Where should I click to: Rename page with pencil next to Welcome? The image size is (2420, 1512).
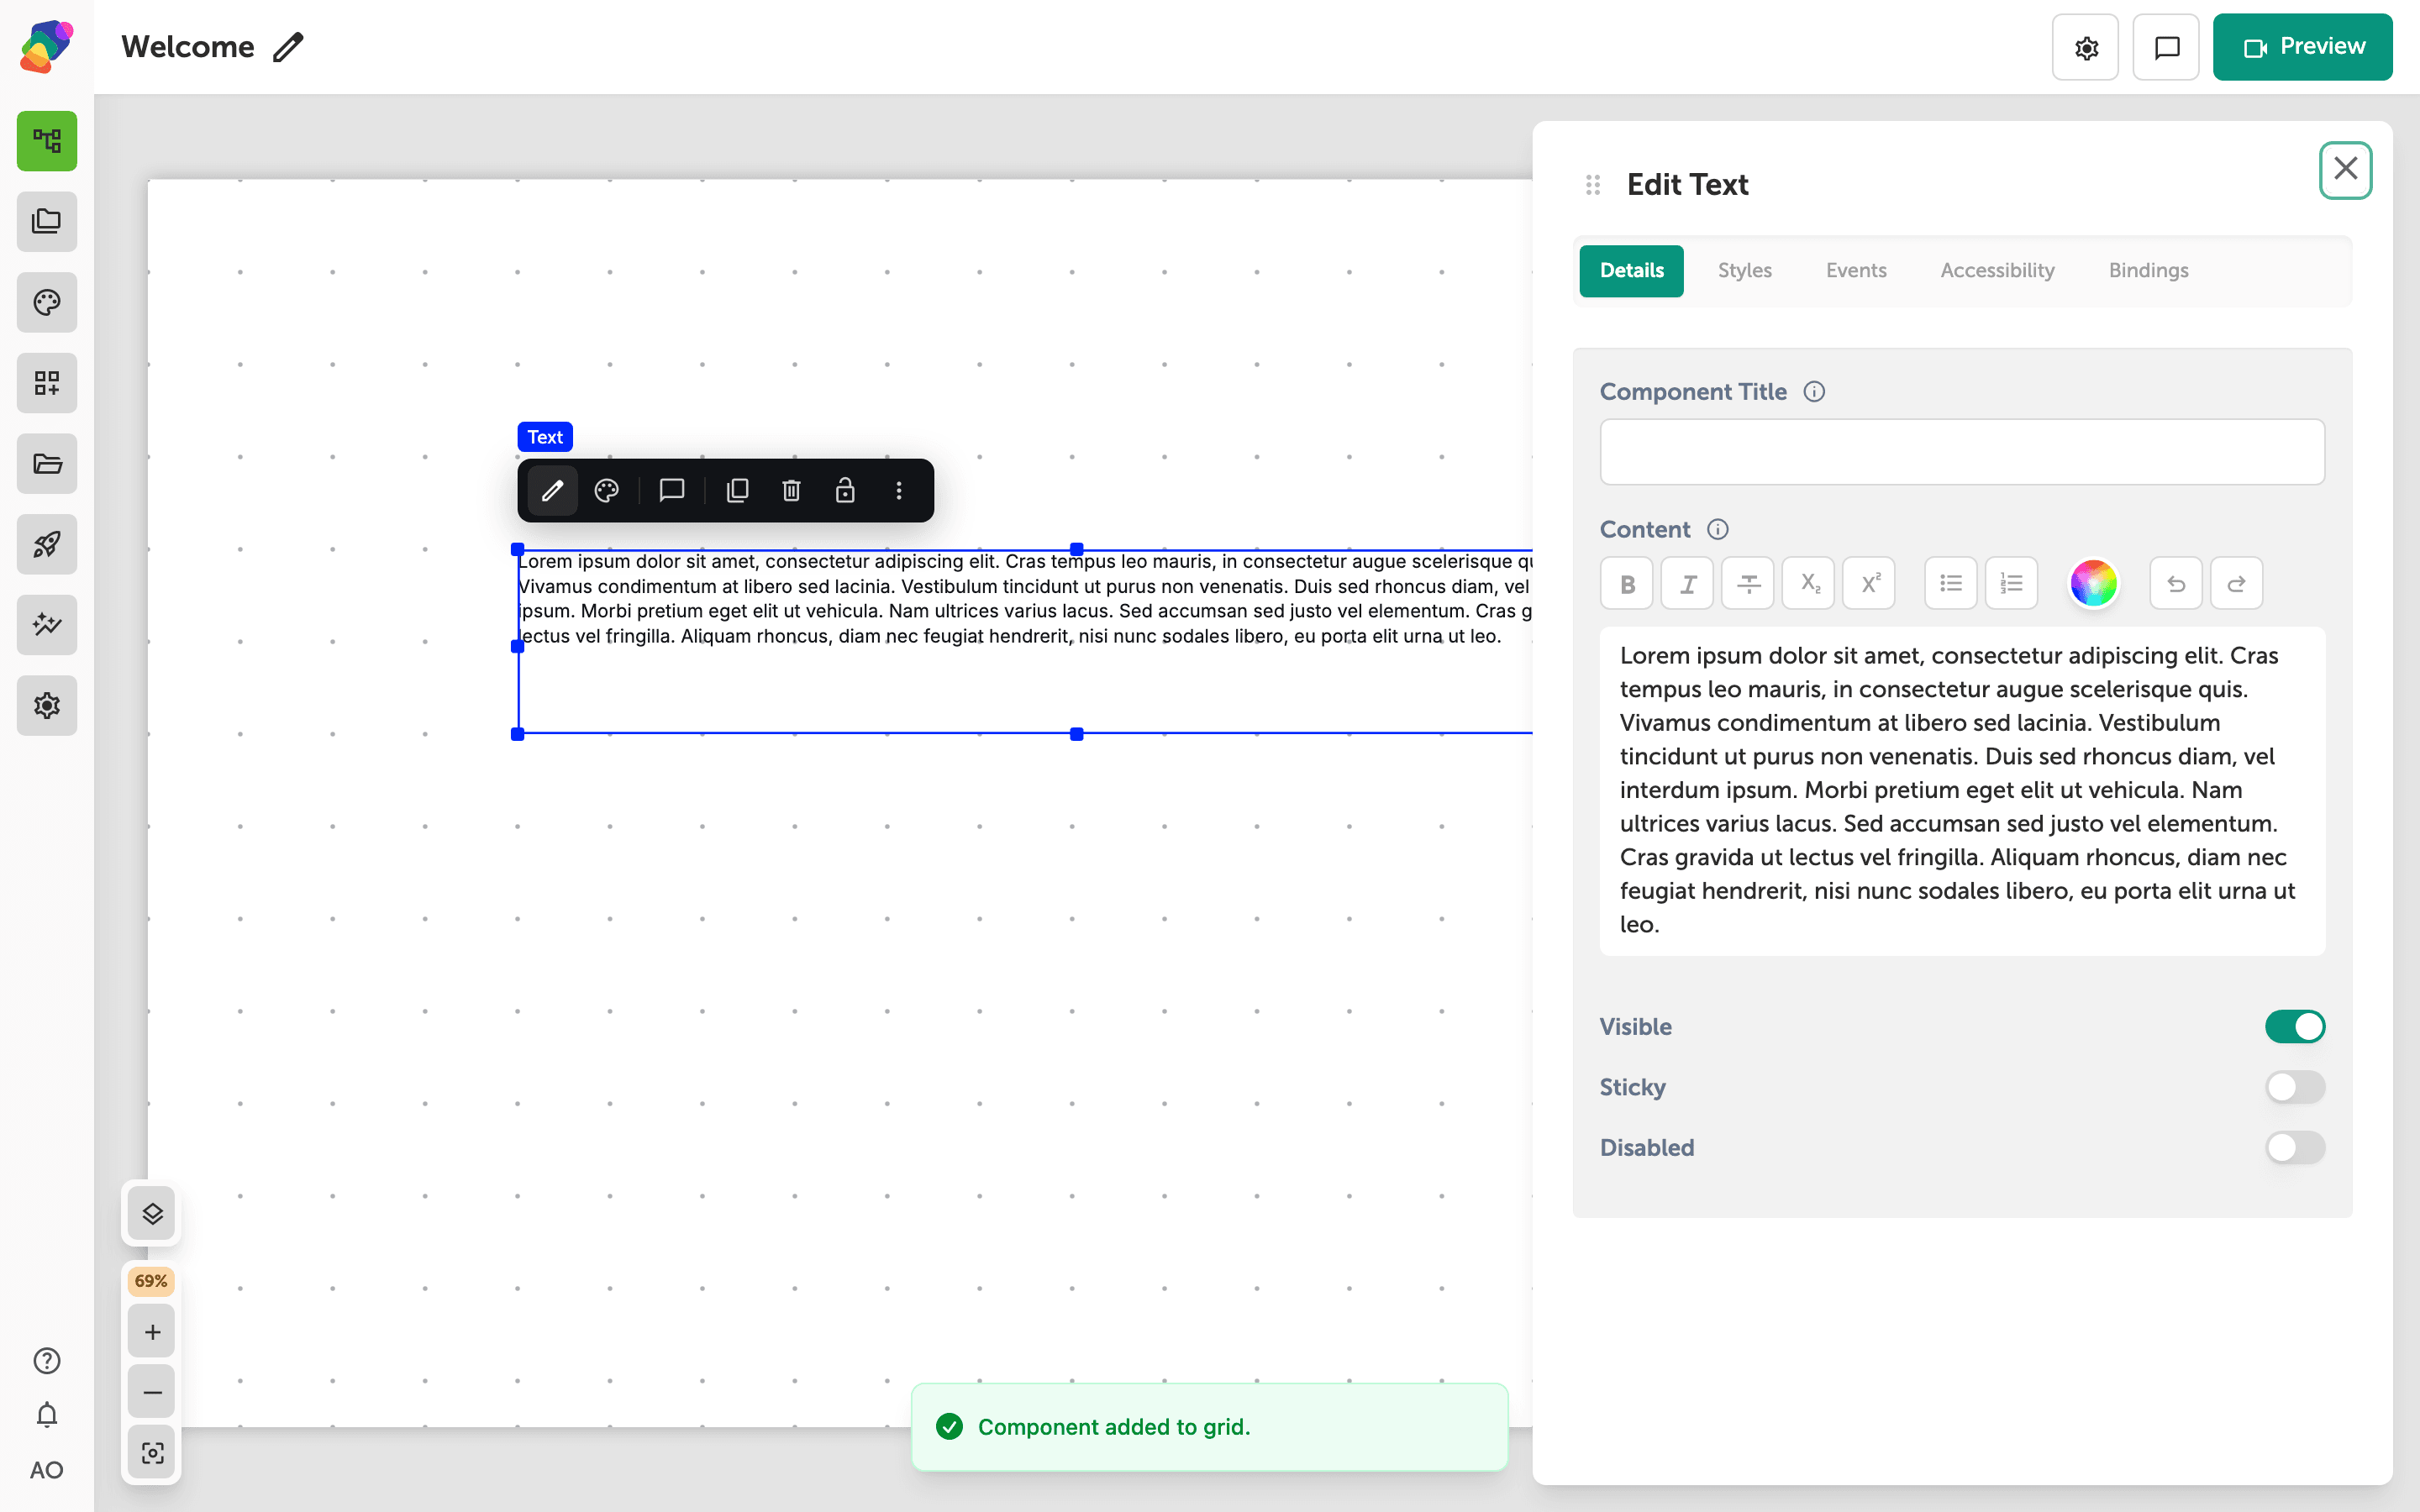(x=288, y=47)
